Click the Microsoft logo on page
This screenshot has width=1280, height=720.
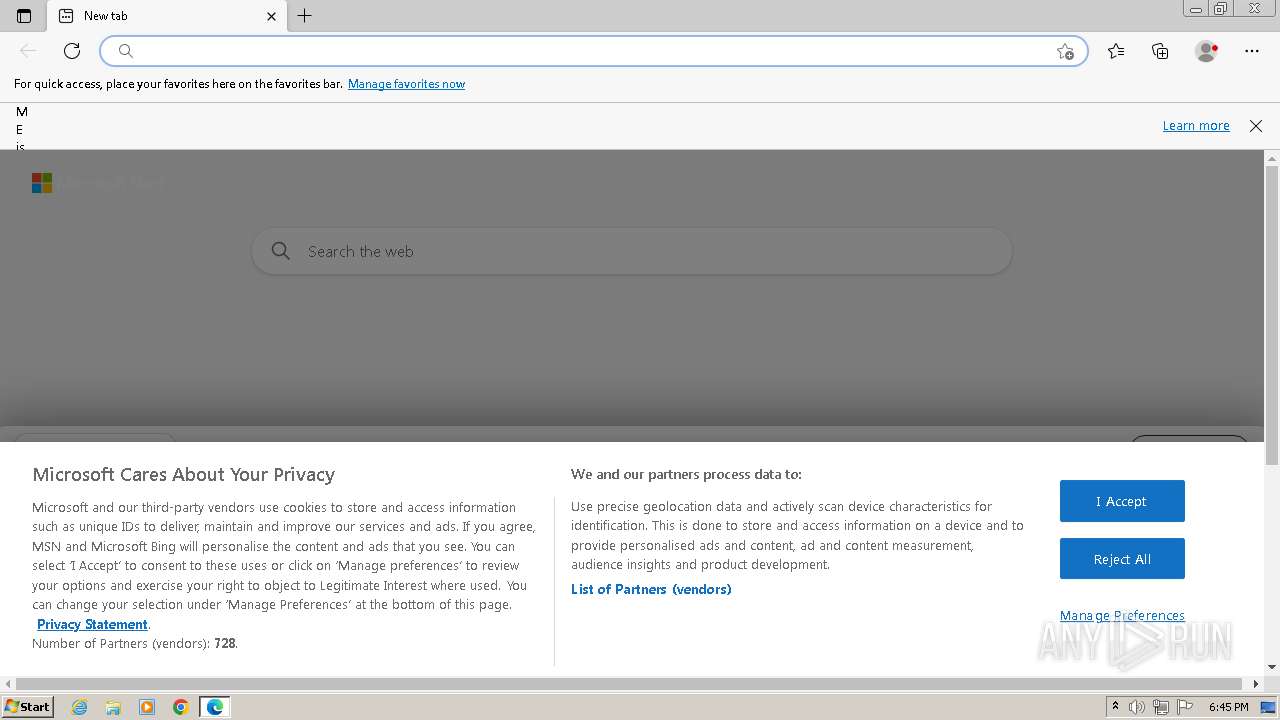tap(42, 183)
